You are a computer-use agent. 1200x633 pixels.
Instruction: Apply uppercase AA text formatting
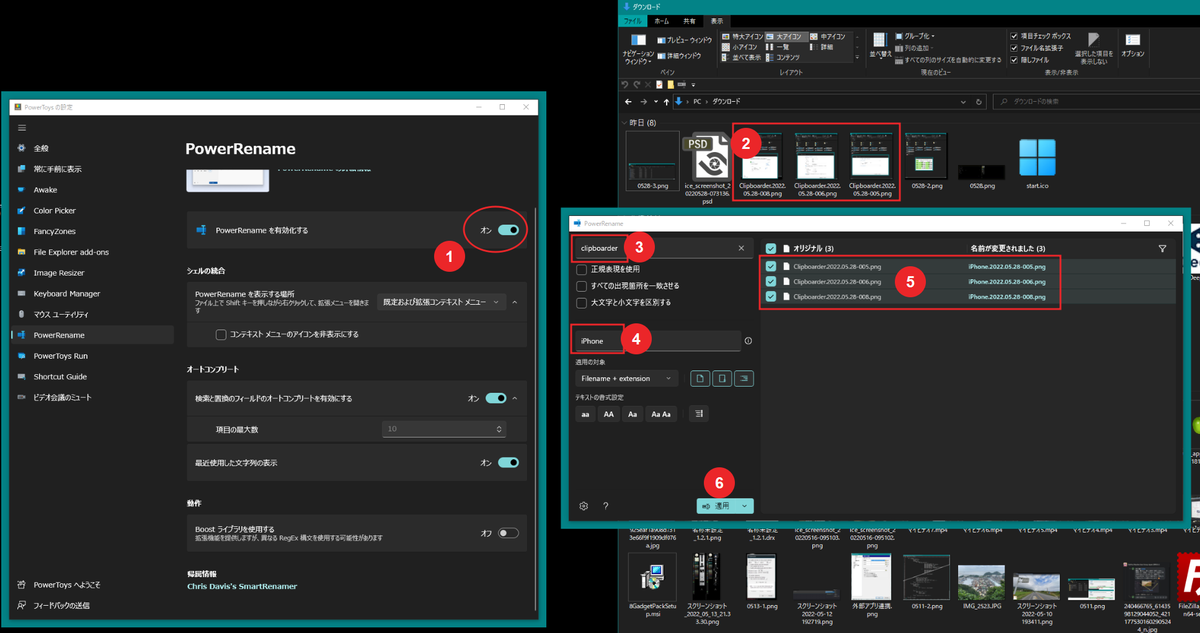[609, 413]
